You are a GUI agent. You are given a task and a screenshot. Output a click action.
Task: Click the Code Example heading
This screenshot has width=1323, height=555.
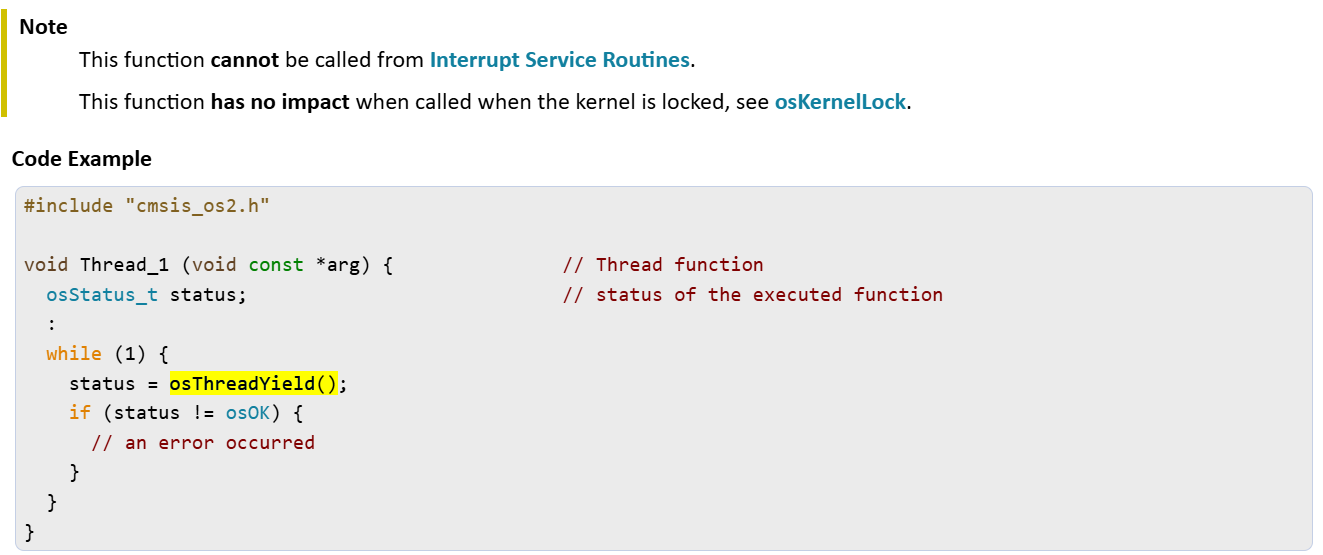(x=82, y=159)
